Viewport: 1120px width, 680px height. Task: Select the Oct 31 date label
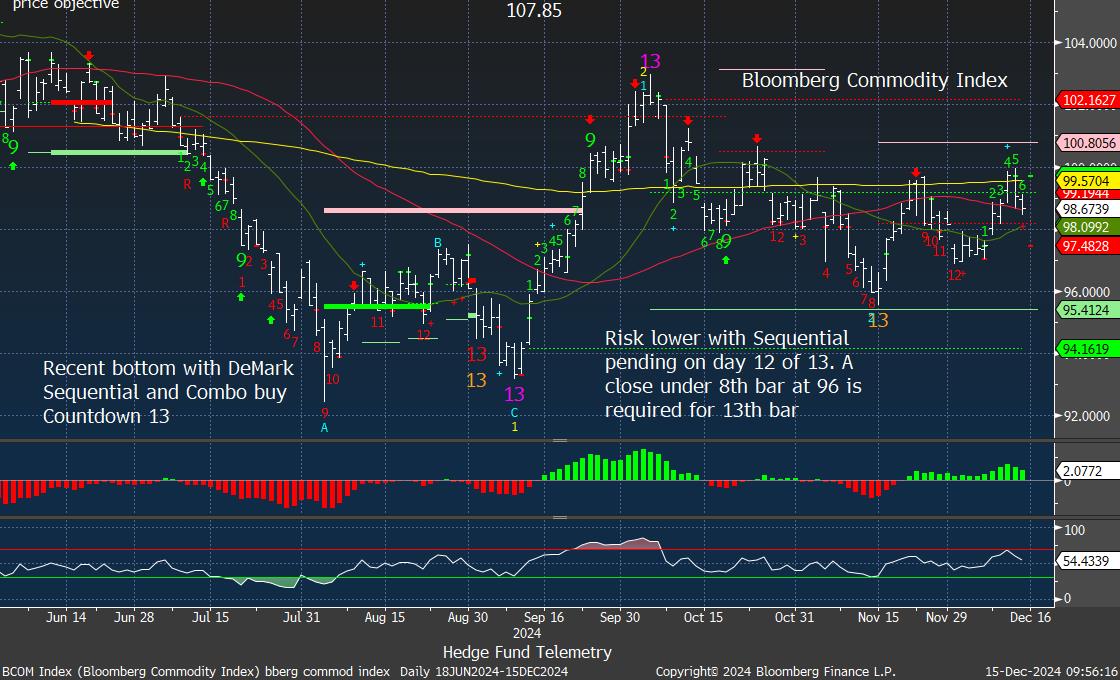pos(794,617)
